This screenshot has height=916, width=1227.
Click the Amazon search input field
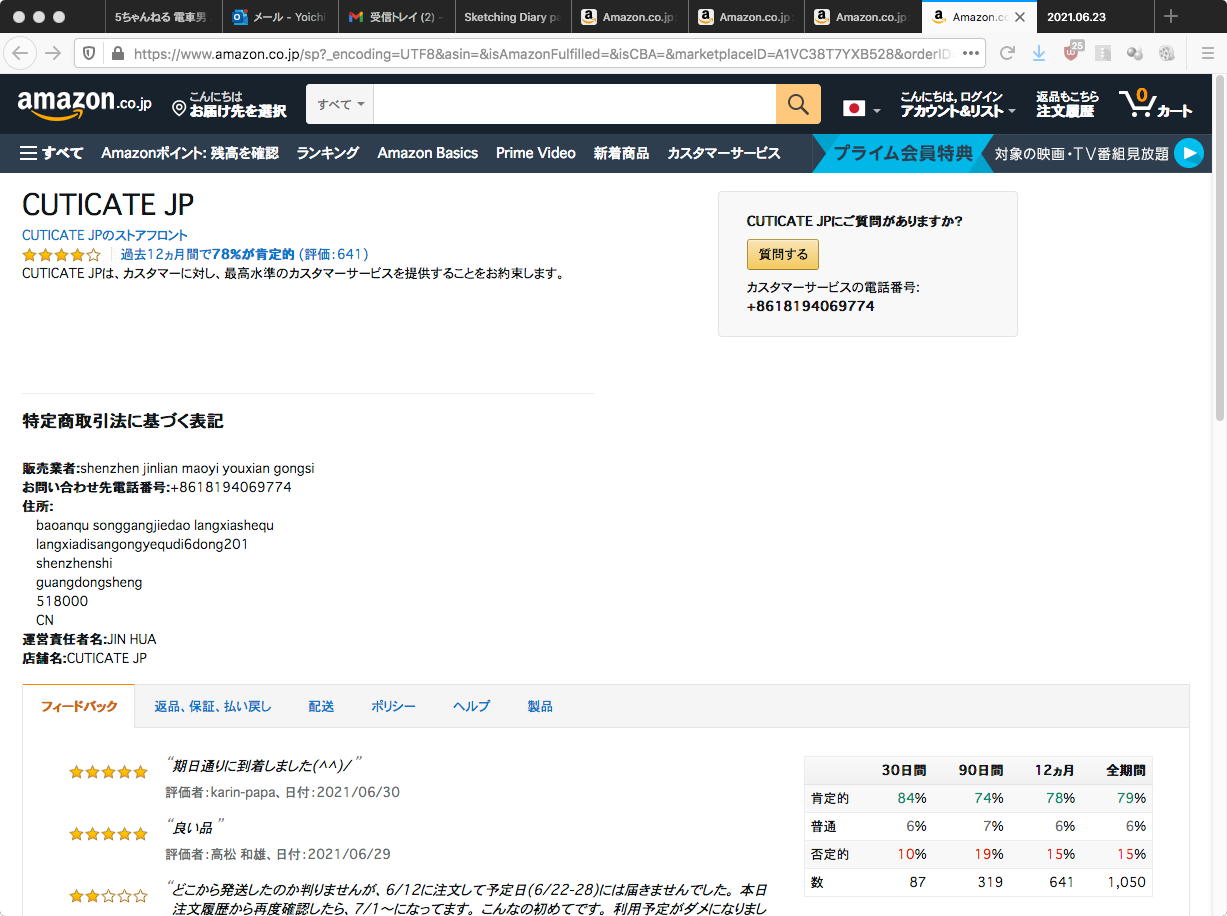575,104
